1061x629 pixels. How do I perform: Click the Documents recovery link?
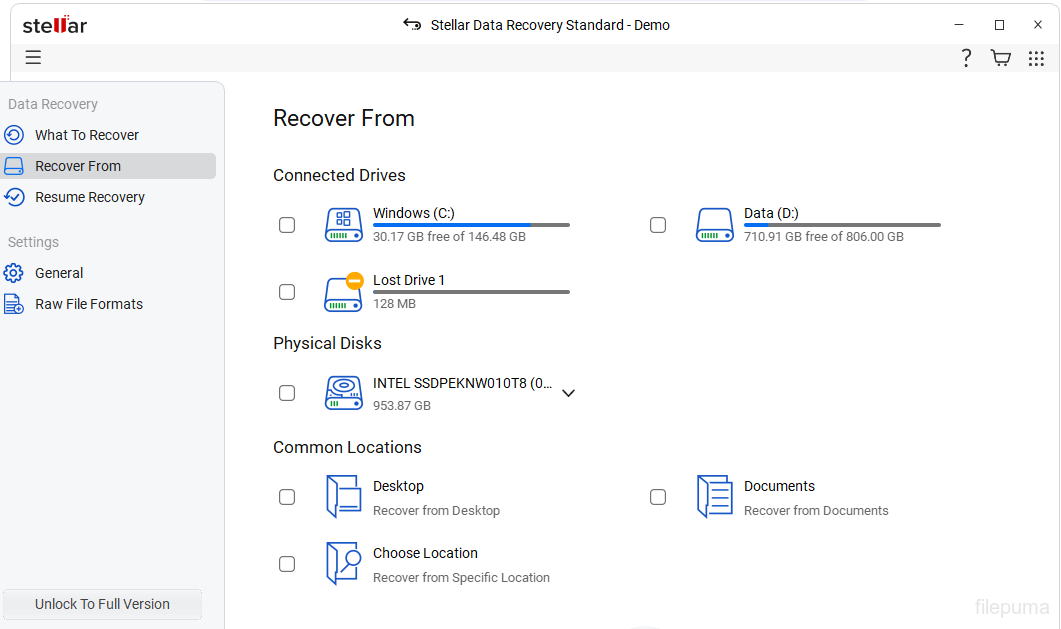click(x=779, y=486)
